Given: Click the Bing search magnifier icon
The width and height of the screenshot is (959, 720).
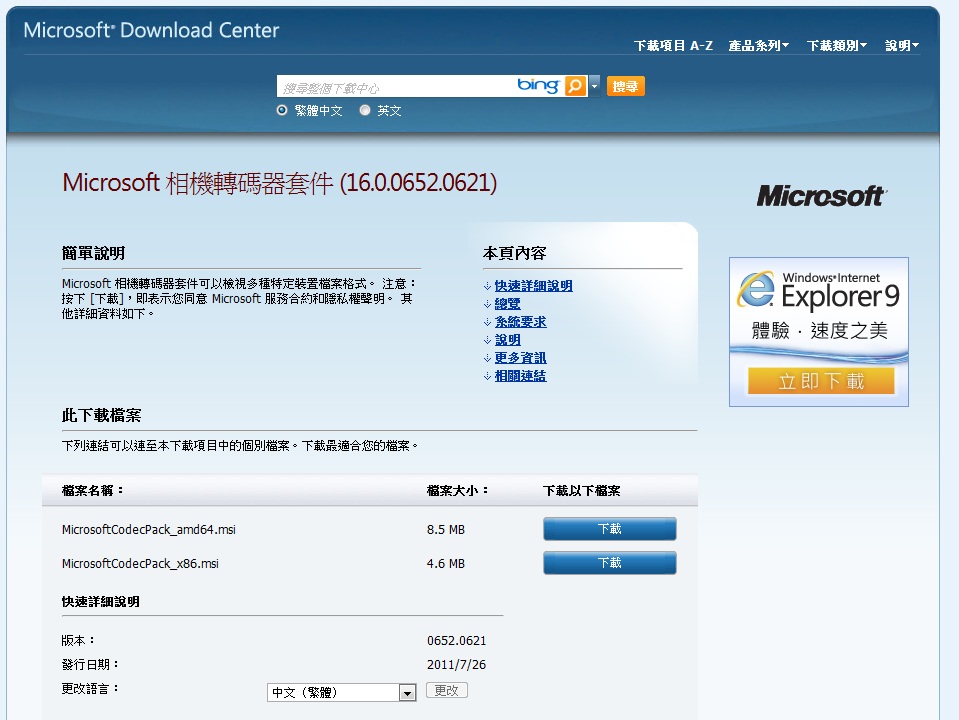Looking at the screenshot, I should click(x=575, y=86).
